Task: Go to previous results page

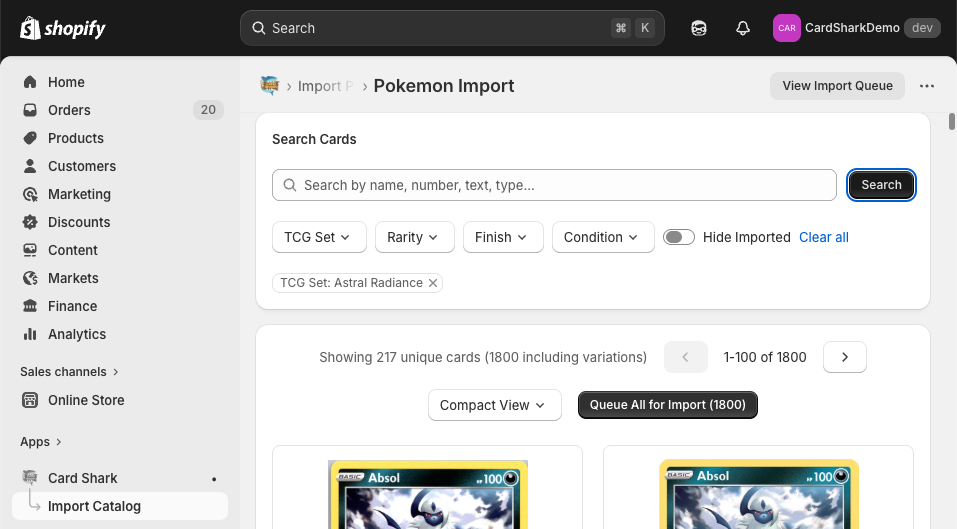Action: (x=685, y=358)
